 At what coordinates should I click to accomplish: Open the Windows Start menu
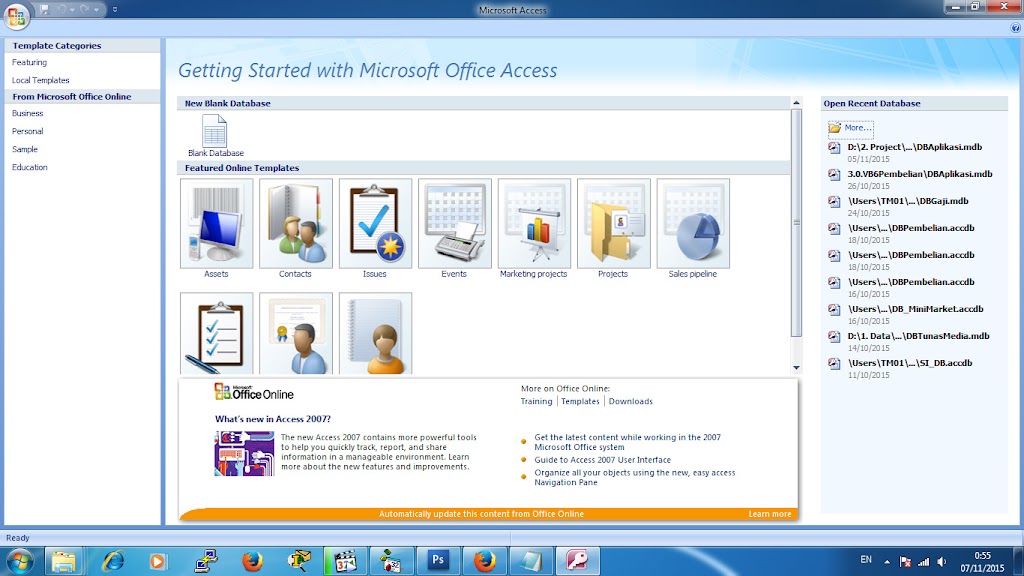coord(19,561)
